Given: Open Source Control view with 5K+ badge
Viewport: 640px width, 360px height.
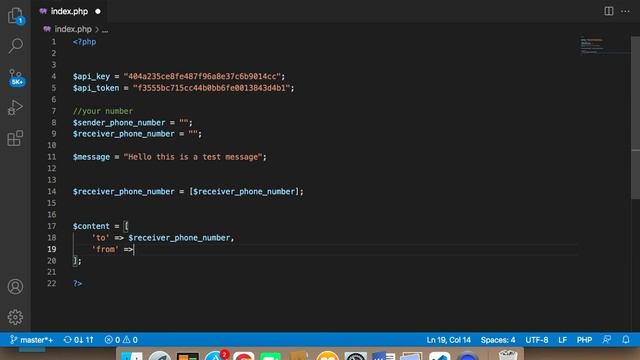Looking at the screenshot, I should click(x=16, y=77).
